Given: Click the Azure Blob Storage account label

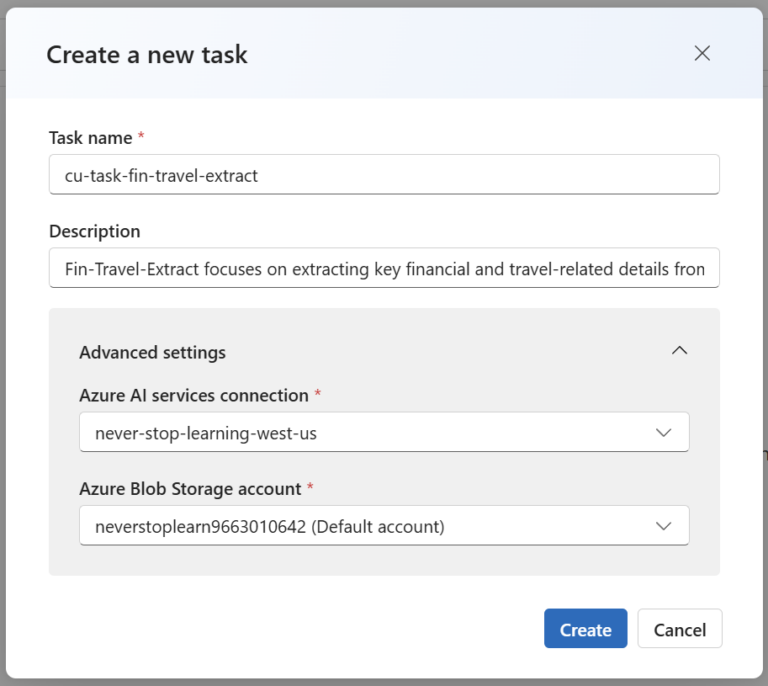Looking at the screenshot, I should (190, 489).
